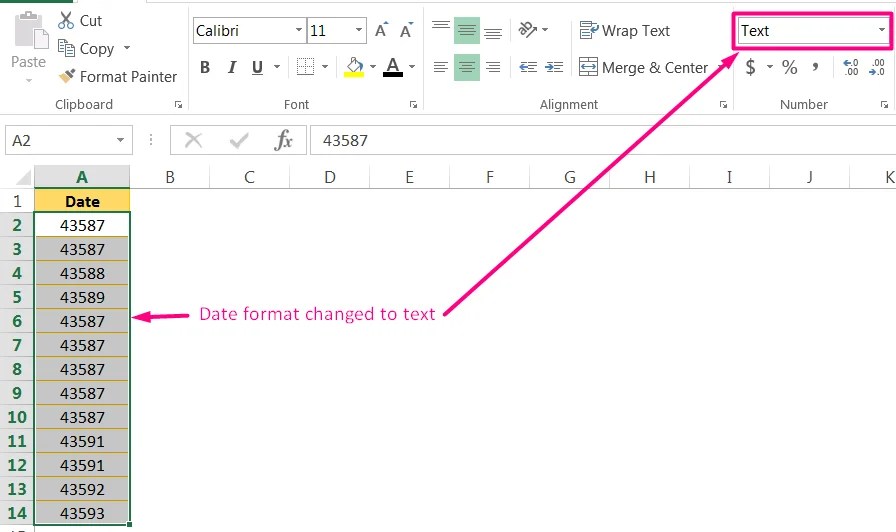
Task: Select column A header
Action: click(x=82, y=177)
